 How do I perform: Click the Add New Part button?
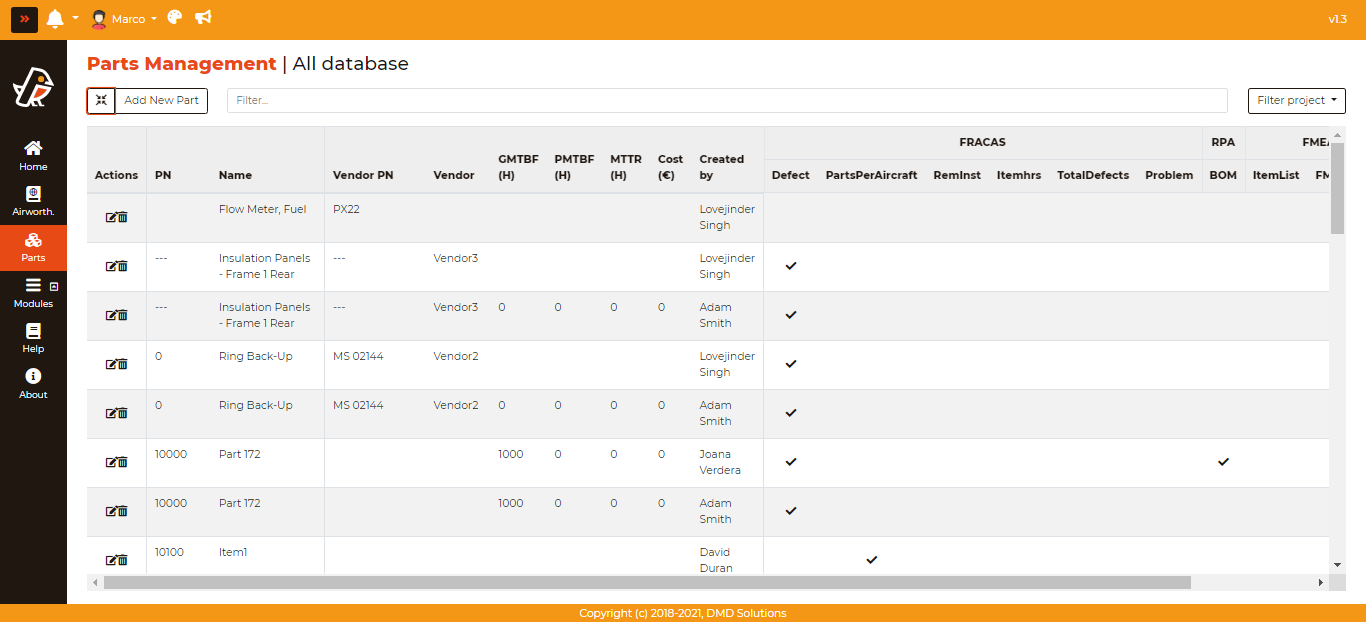click(x=161, y=100)
